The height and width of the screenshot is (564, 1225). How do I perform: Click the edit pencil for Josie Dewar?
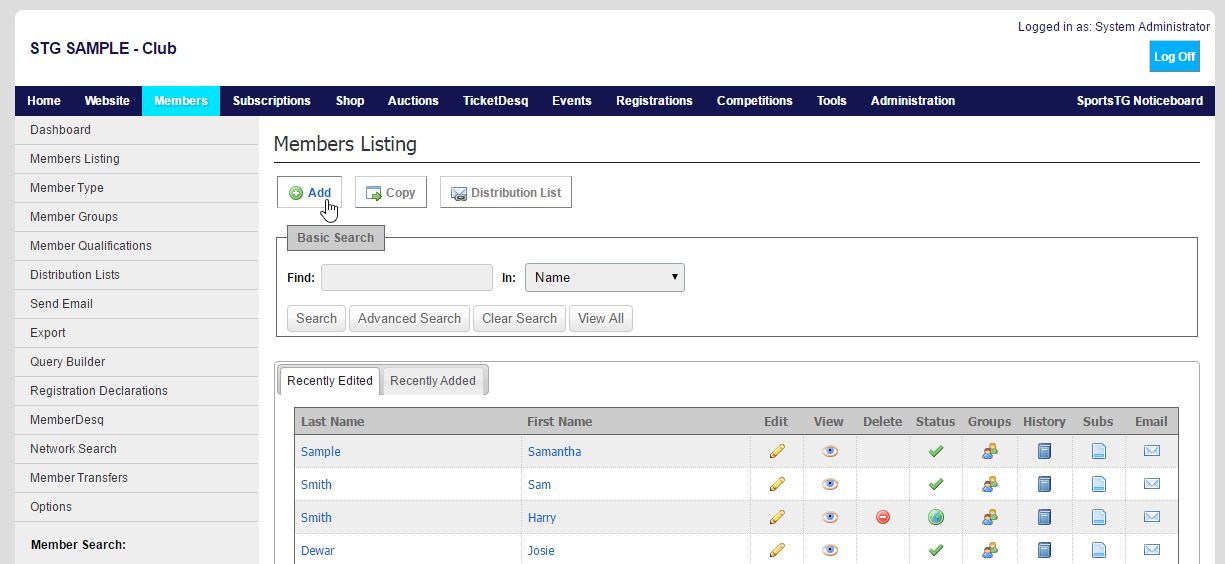click(x=777, y=550)
